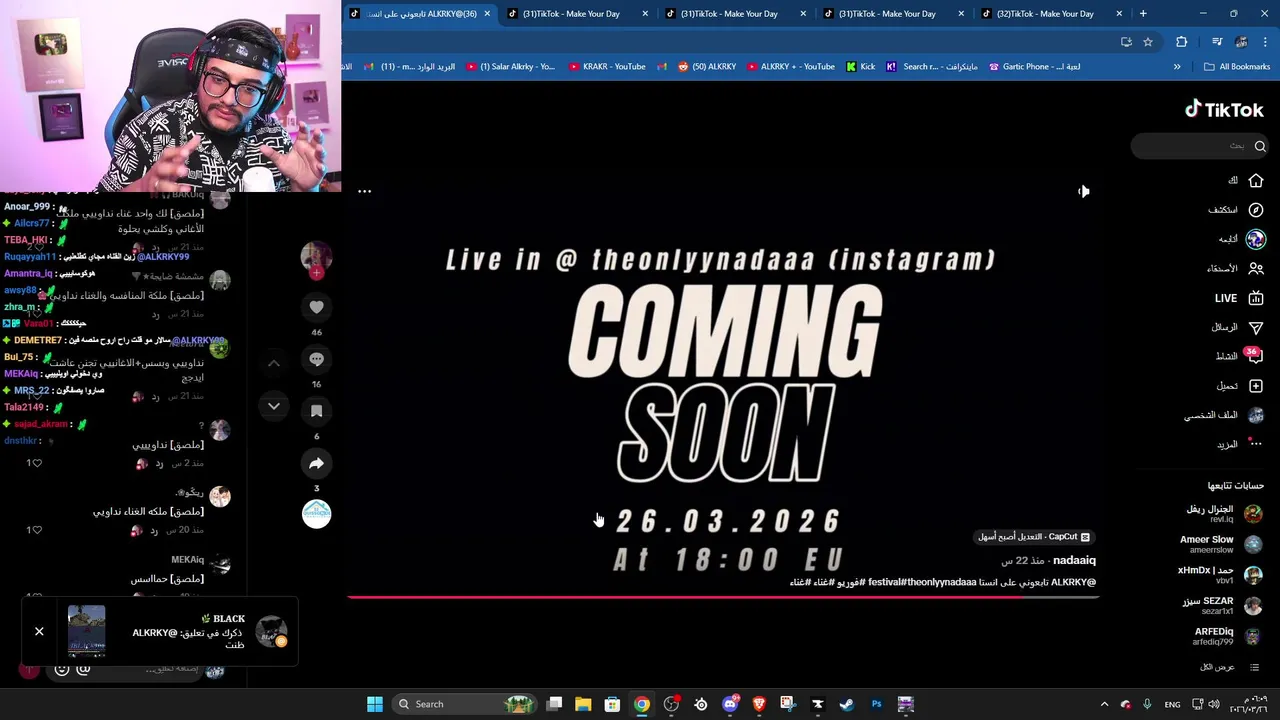
Task: Open Messages paper-plane icon in sidebar
Action: [x=1256, y=327]
